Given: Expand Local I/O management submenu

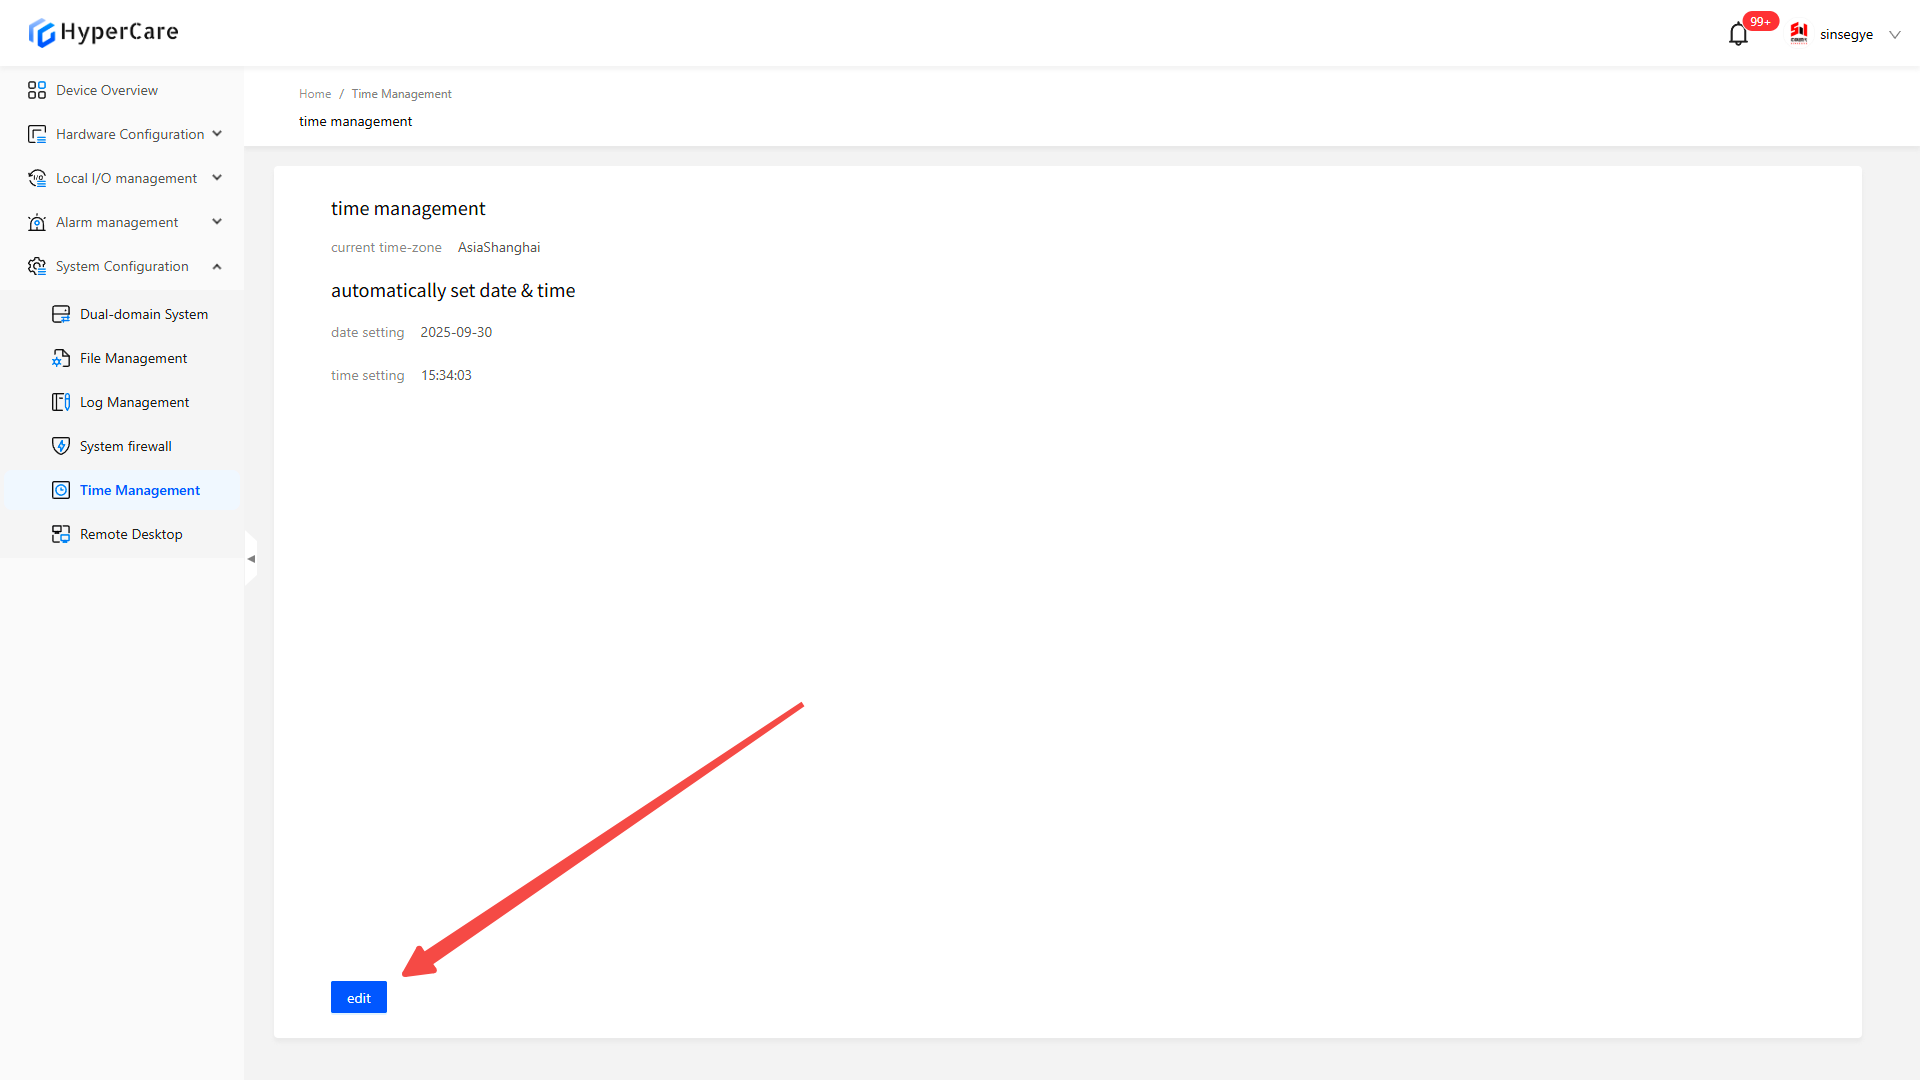Looking at the screenshot, I should pos(217,178).
